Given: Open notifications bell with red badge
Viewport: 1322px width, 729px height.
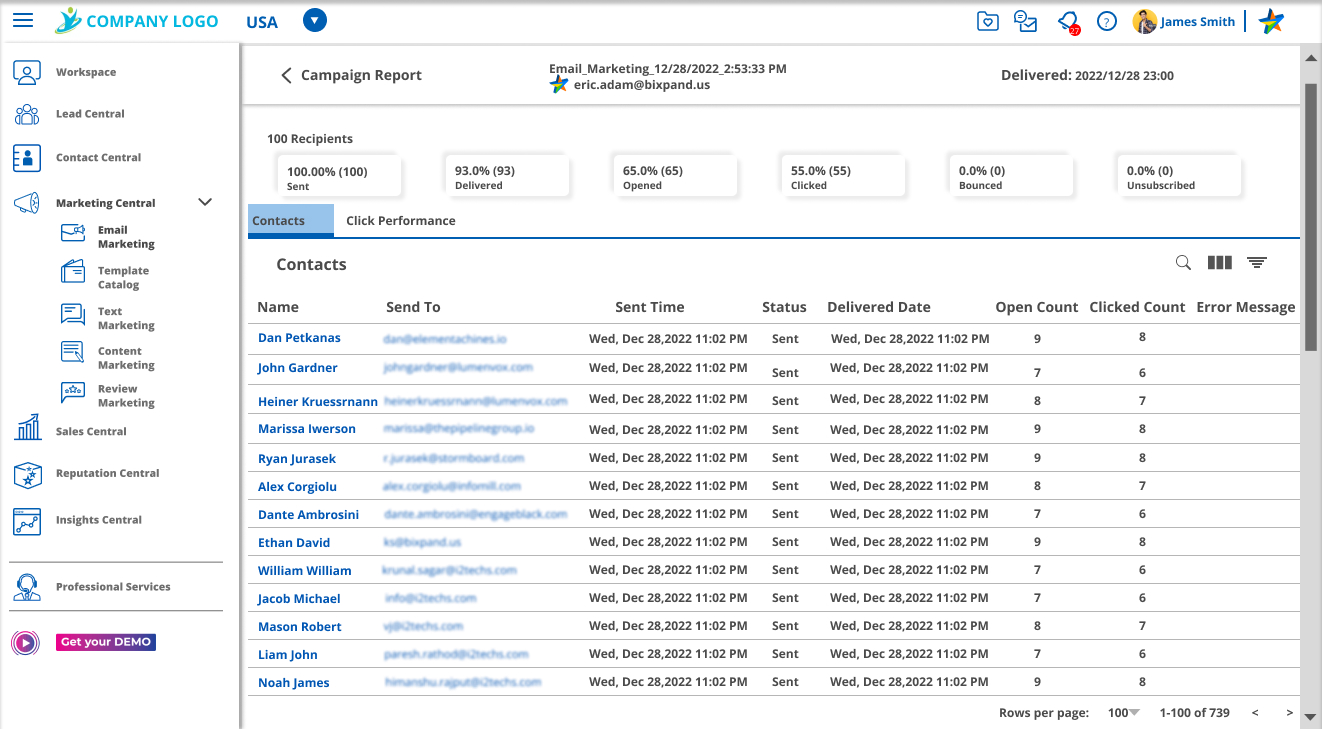Looking at the screenshot, I should click(1067, 21).
